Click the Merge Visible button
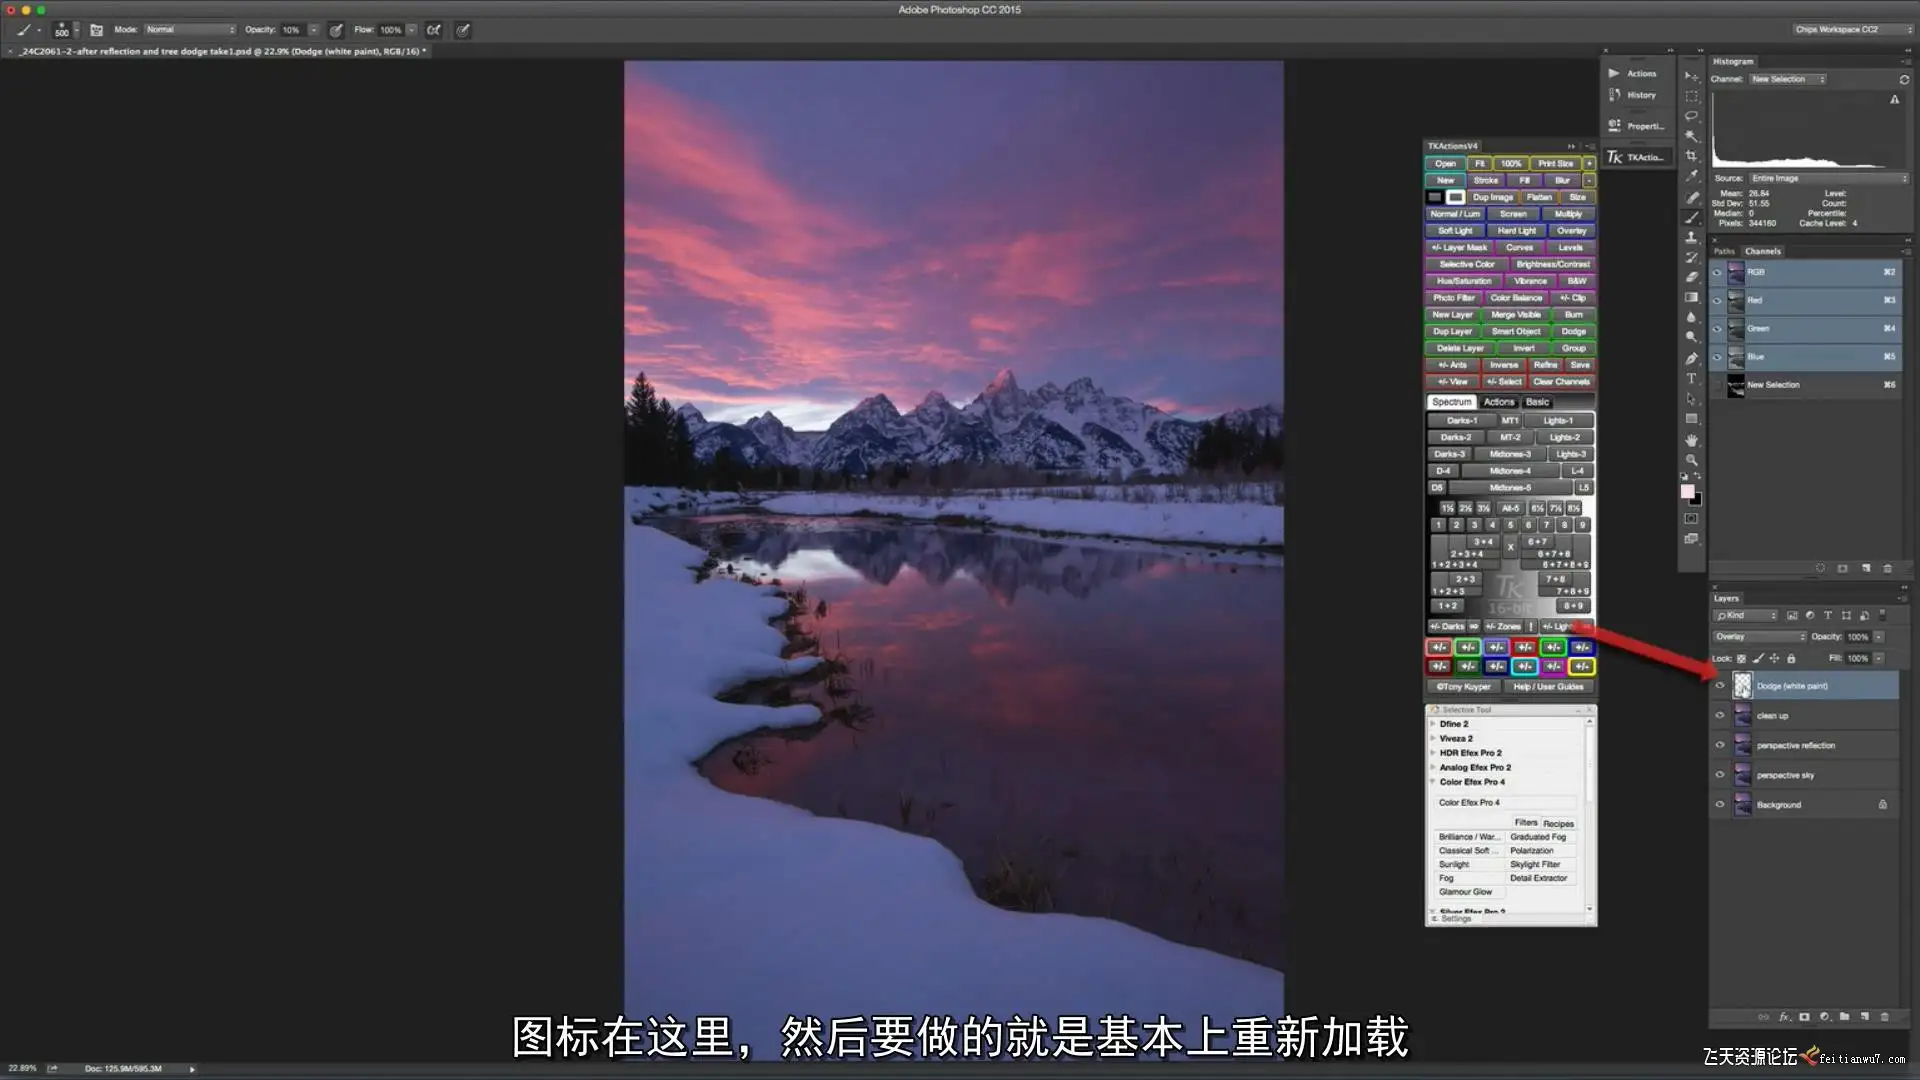The width and height of the screenshot is (1920, 1080). (x=1515, y=315)
